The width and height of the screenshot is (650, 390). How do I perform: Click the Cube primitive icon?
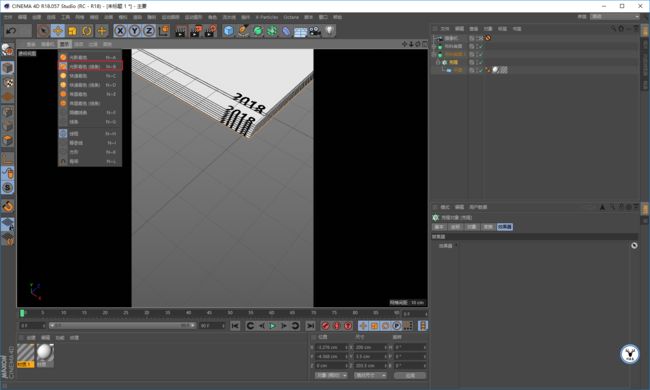tap(228, 31)
